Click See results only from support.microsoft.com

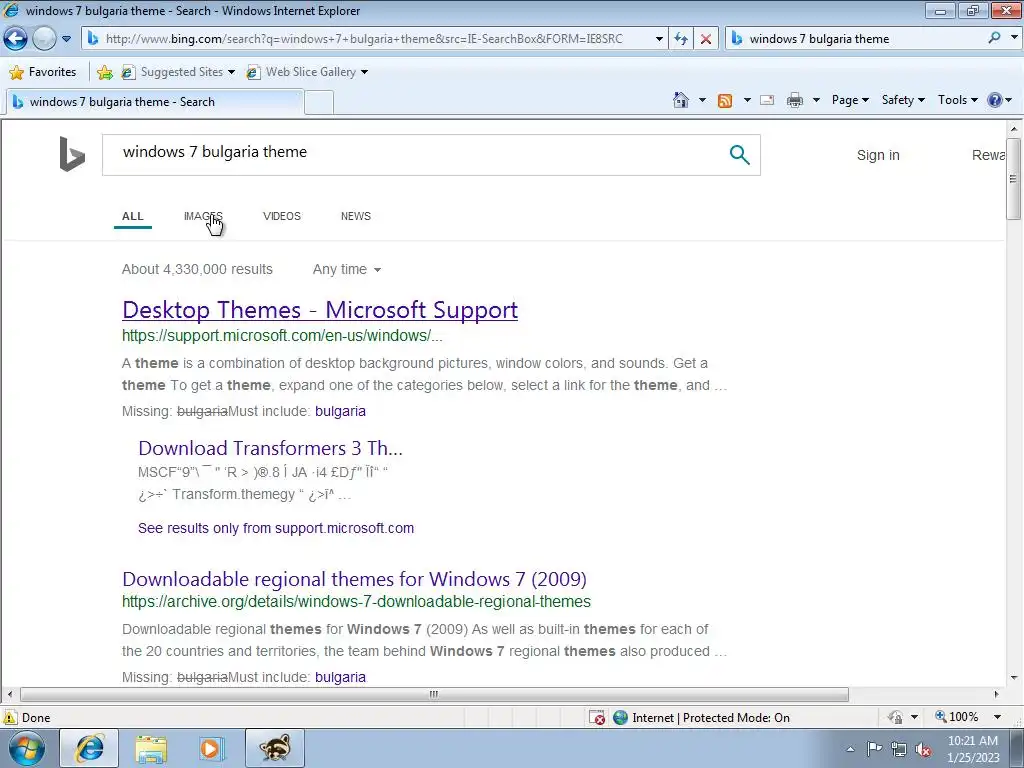(x=276, y=528)
